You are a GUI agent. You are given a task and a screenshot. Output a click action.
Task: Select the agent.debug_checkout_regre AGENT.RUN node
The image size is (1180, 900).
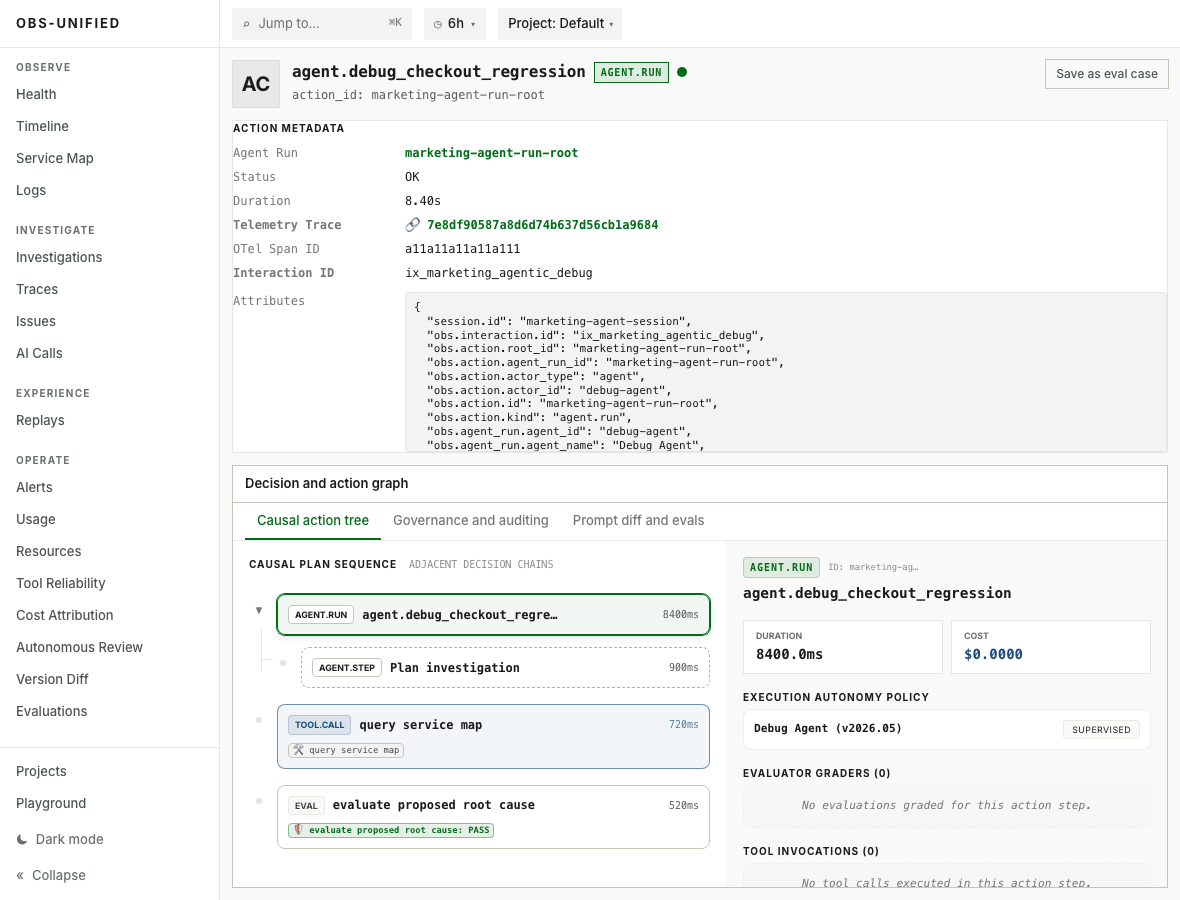[x=493, y=615]
